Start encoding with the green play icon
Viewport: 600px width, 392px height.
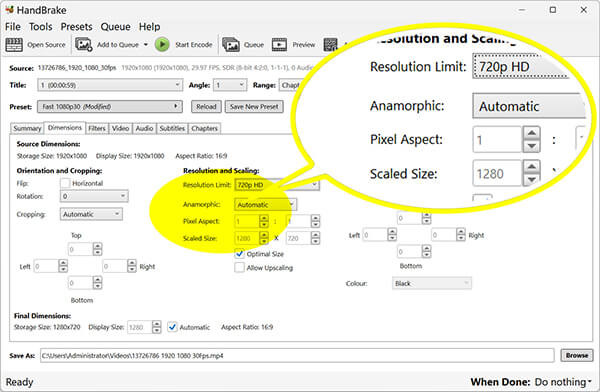point(162,44)
